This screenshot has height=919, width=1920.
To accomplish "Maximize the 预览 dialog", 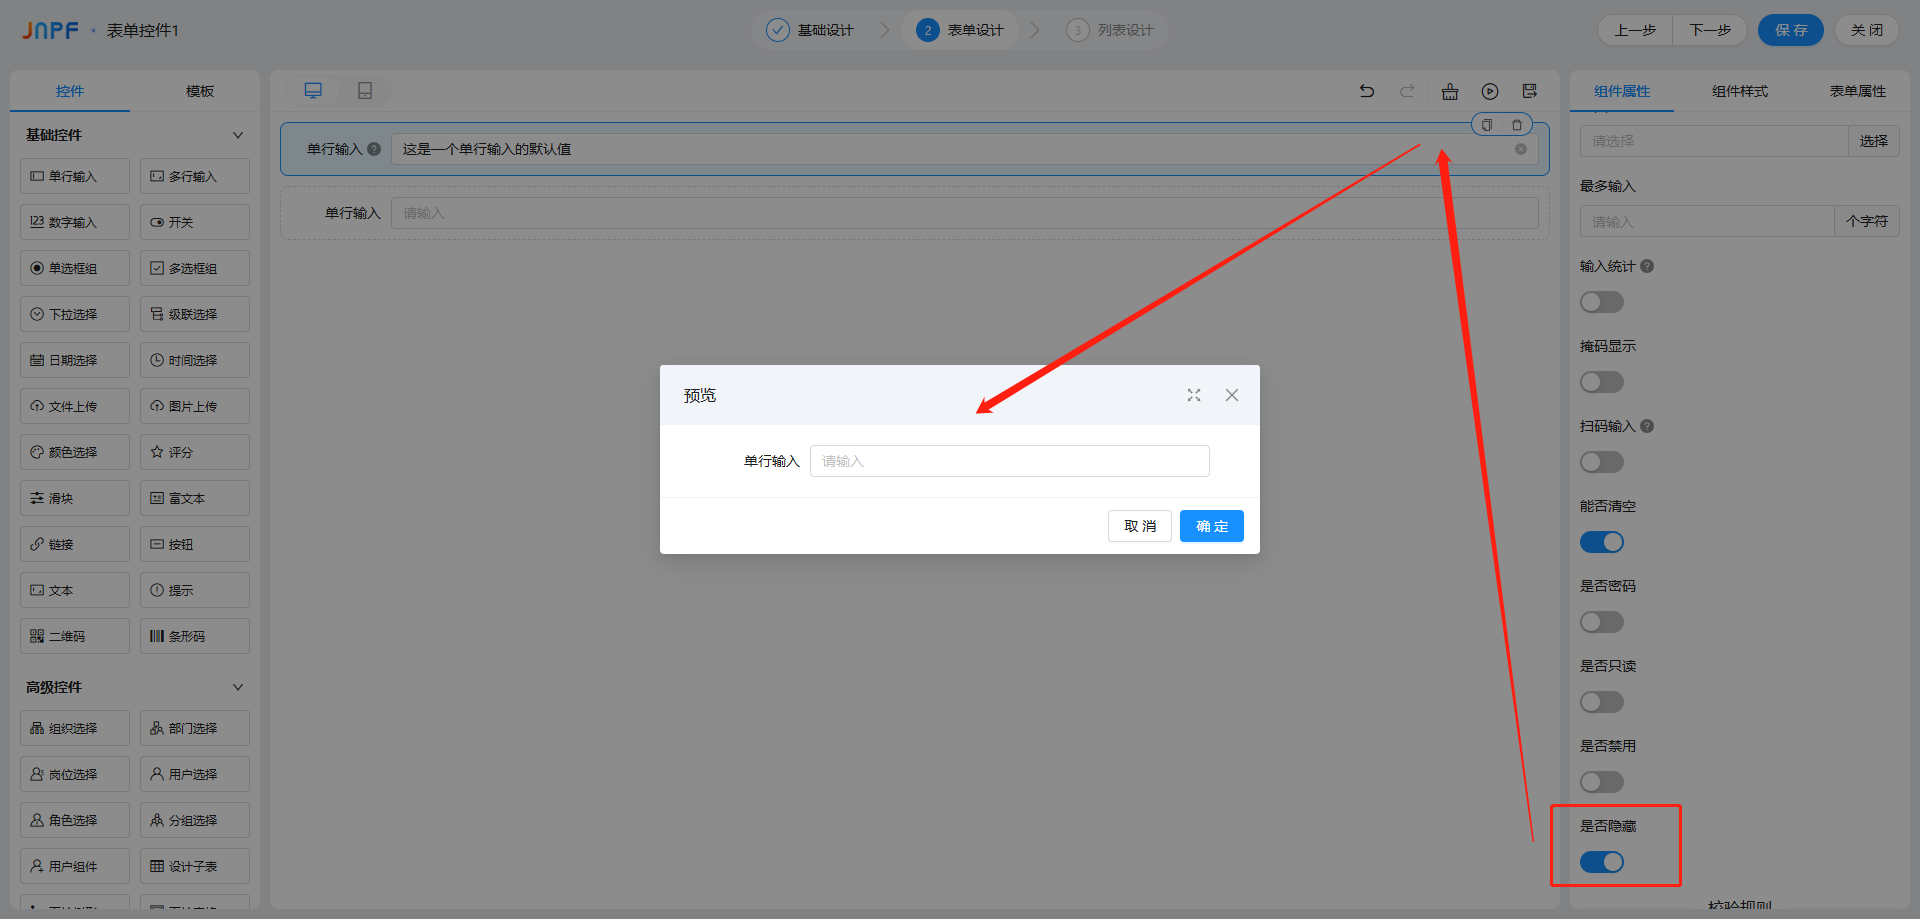I will (x=1194, y=395).
